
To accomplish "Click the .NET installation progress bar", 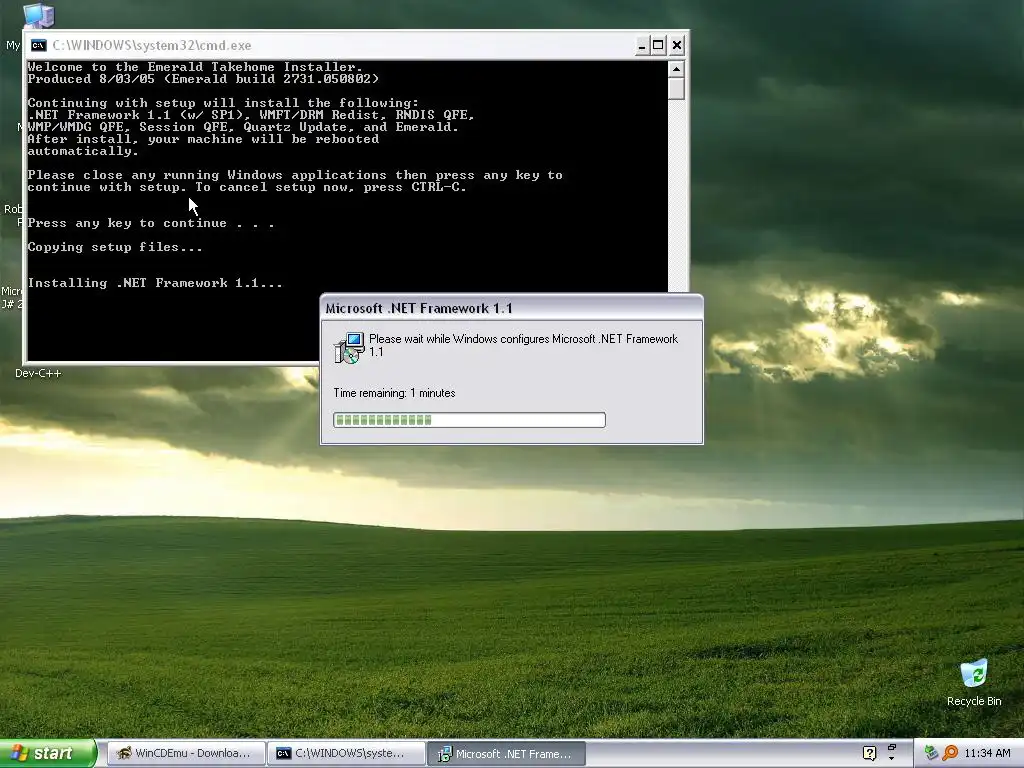I will pyautogui.click(x=469, y=420).
